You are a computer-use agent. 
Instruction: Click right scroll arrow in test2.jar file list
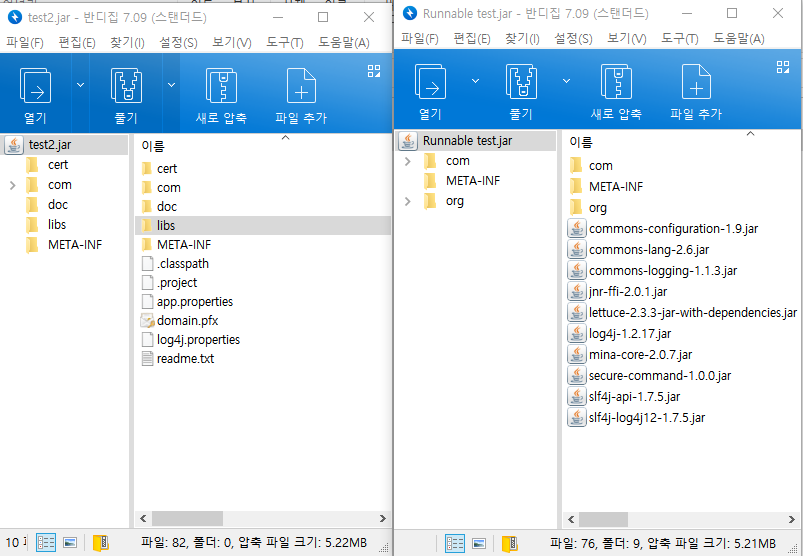coord(383,519)
